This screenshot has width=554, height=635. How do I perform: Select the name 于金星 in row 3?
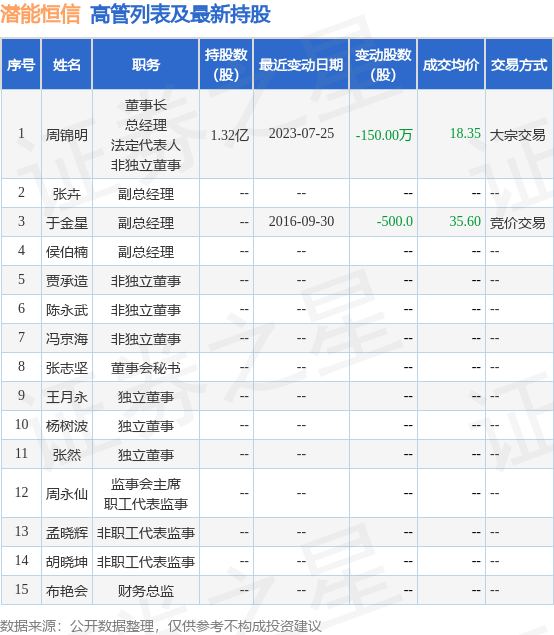pyautogui.click(x=67, y=223)
